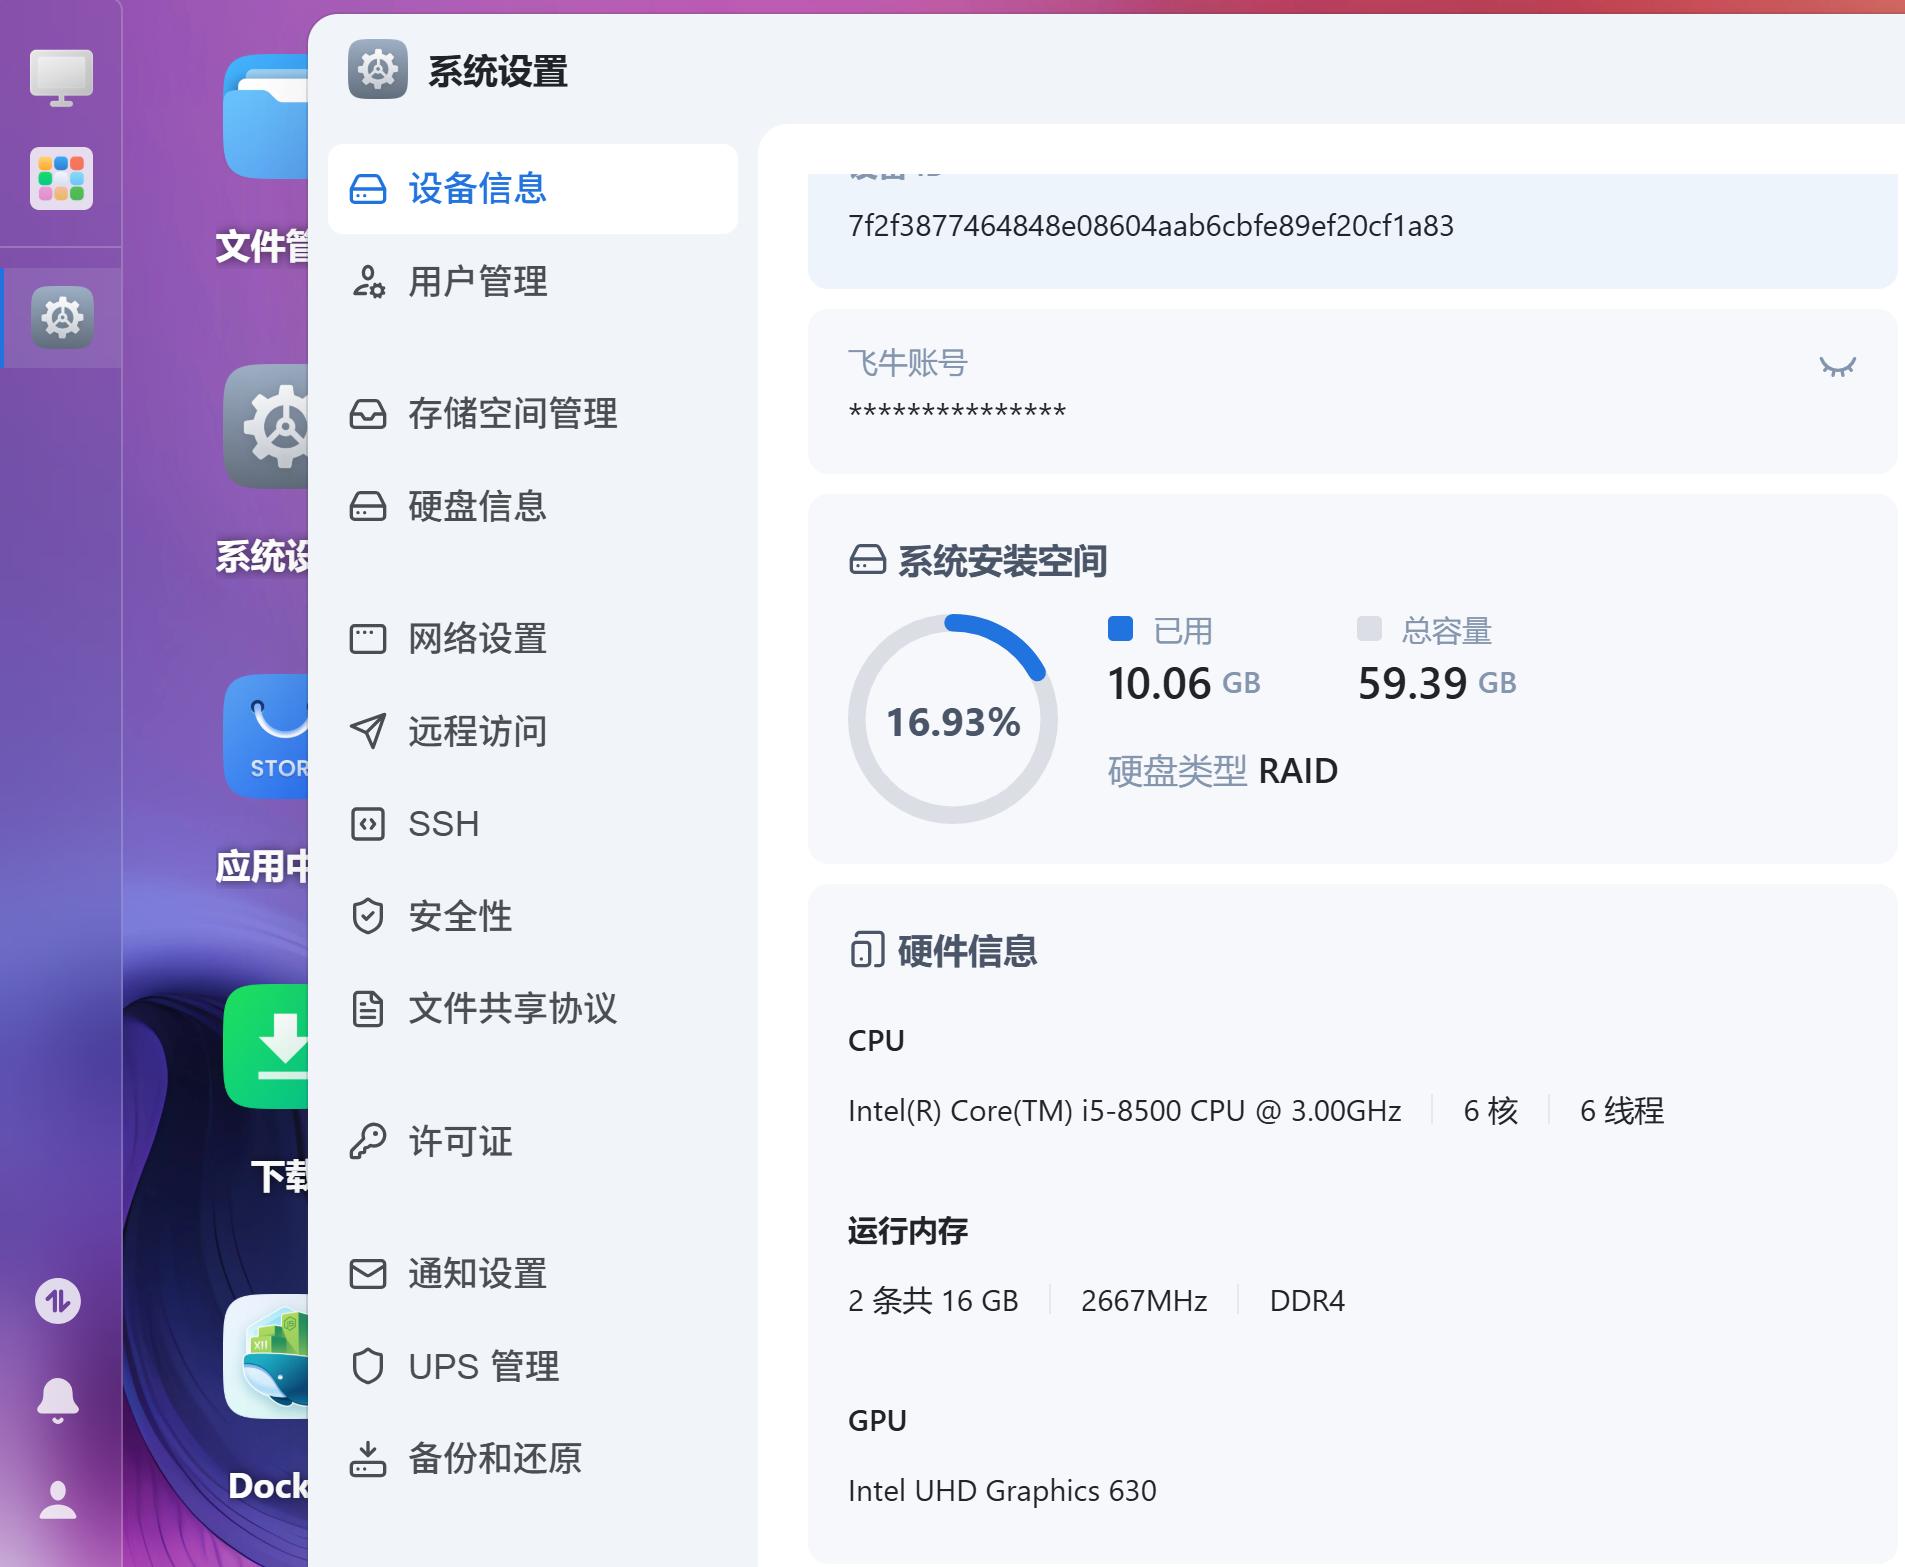Screen dimensions: 1905x1567
Task: Select the 系统设置 gear in the taskbar
Action: (60, 318)
